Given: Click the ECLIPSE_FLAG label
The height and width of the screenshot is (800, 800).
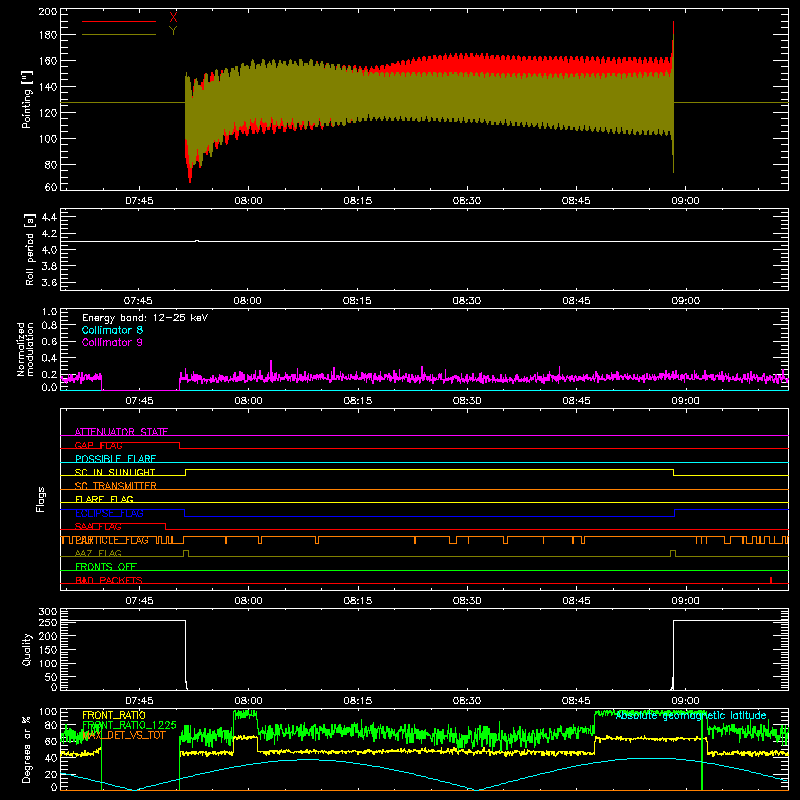Looking at the screenshot, I should [109, 513].
